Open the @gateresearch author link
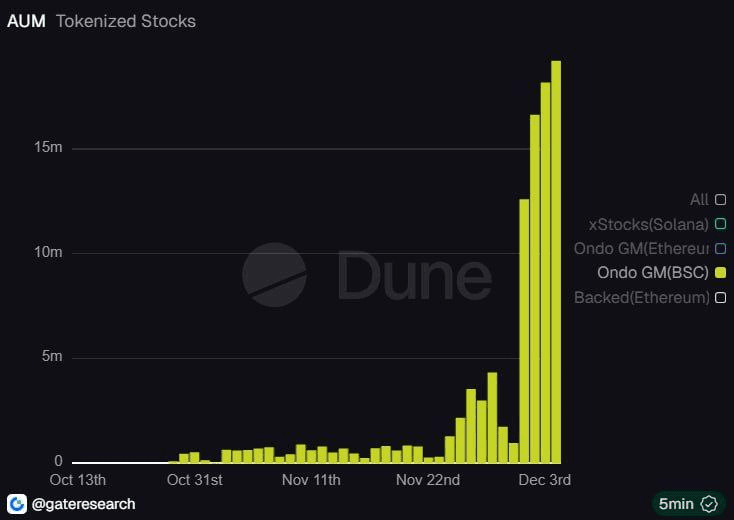This screenshot has width=734, height=520. coord(84,503)
